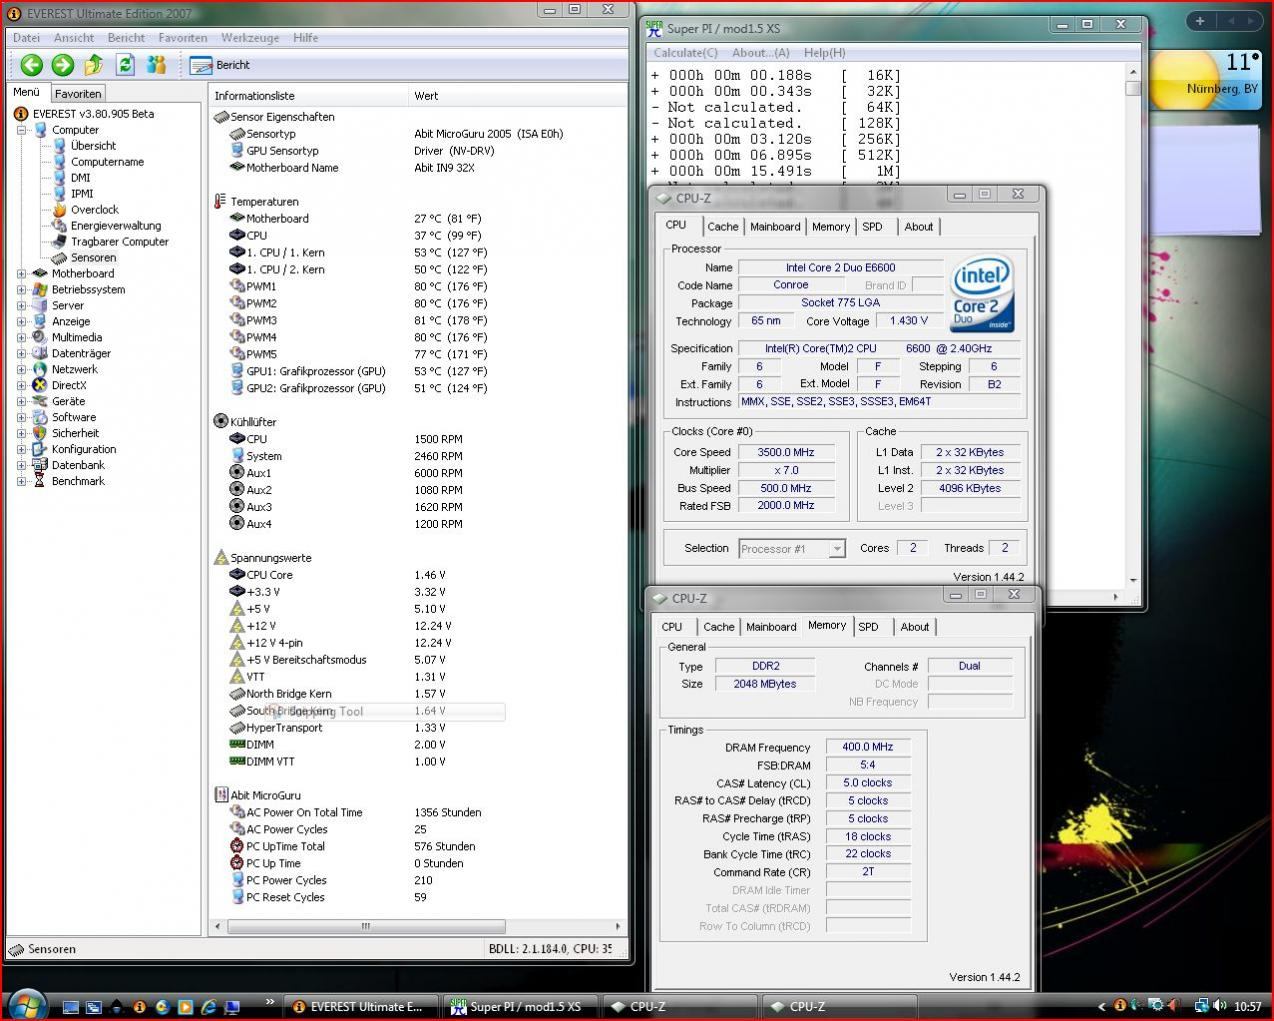Screen dimensions: 1274x1021
Task: Switch to SPD tab in upper CPU-Z
Action: [x=873, y=227]
